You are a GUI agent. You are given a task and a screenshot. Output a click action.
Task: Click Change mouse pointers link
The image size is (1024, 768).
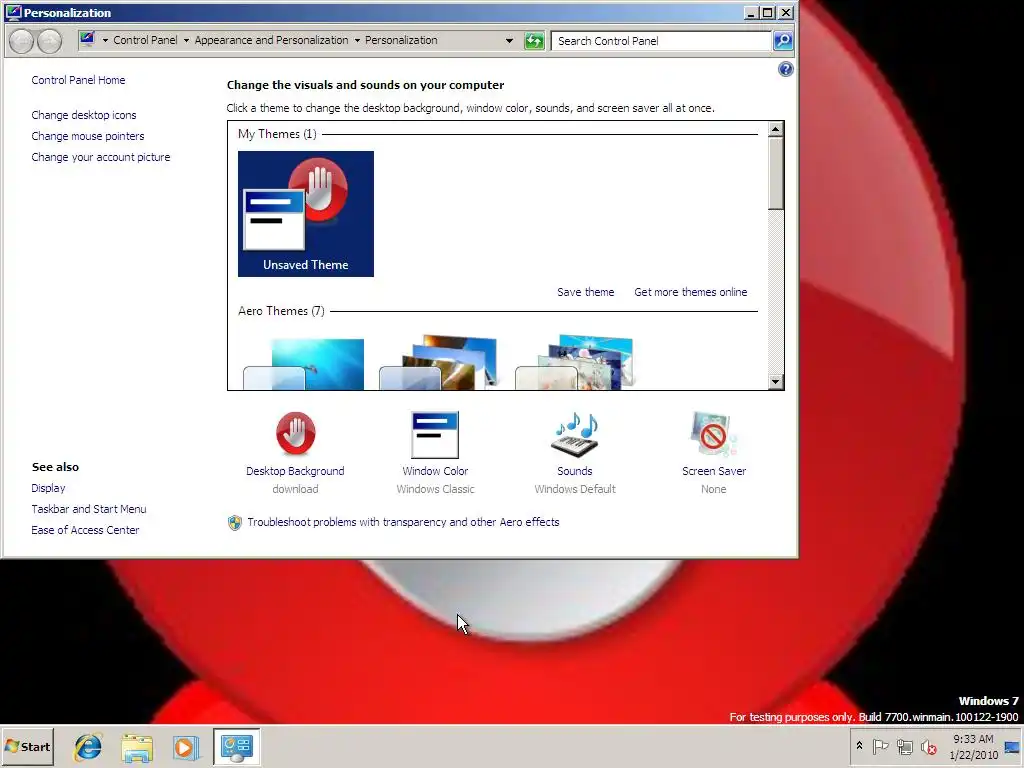click(x=88, y=136)
